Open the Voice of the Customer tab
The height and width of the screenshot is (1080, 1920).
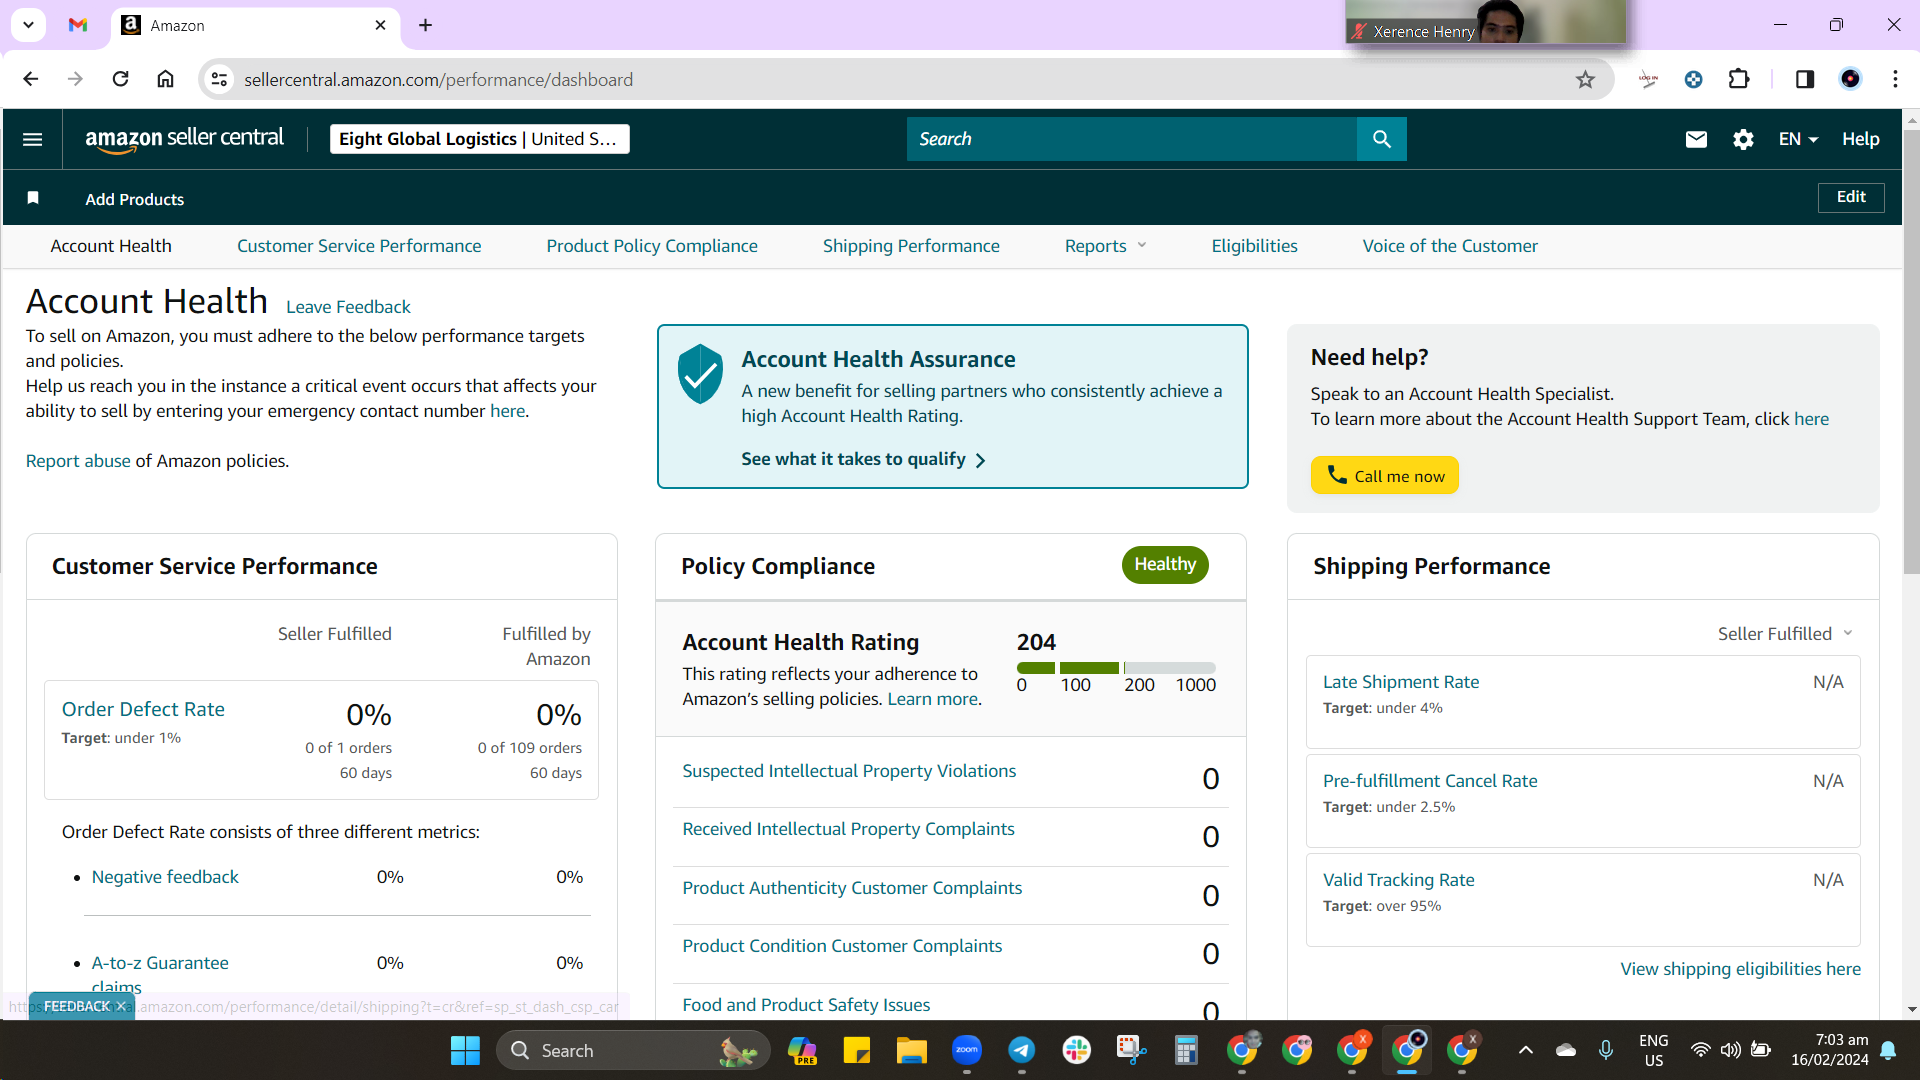[1450, 246]
